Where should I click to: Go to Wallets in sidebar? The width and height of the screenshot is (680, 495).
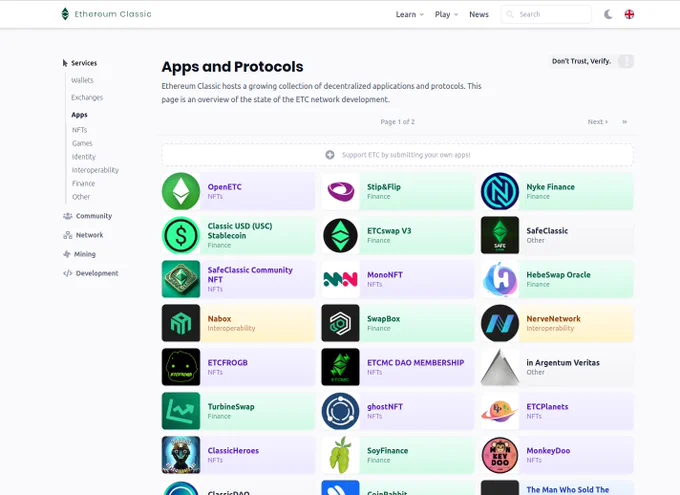[82, 80]
